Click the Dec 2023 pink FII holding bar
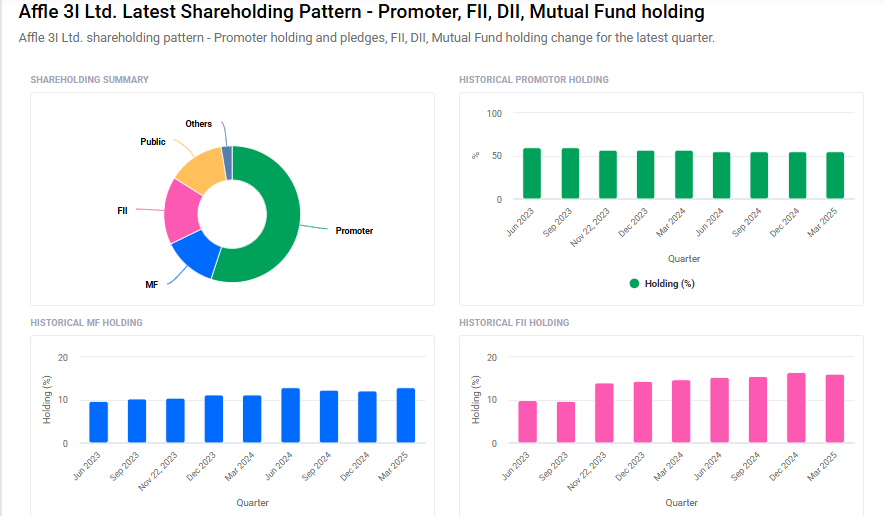The width and height of the screenshot is (884, 516). point(643,412)
